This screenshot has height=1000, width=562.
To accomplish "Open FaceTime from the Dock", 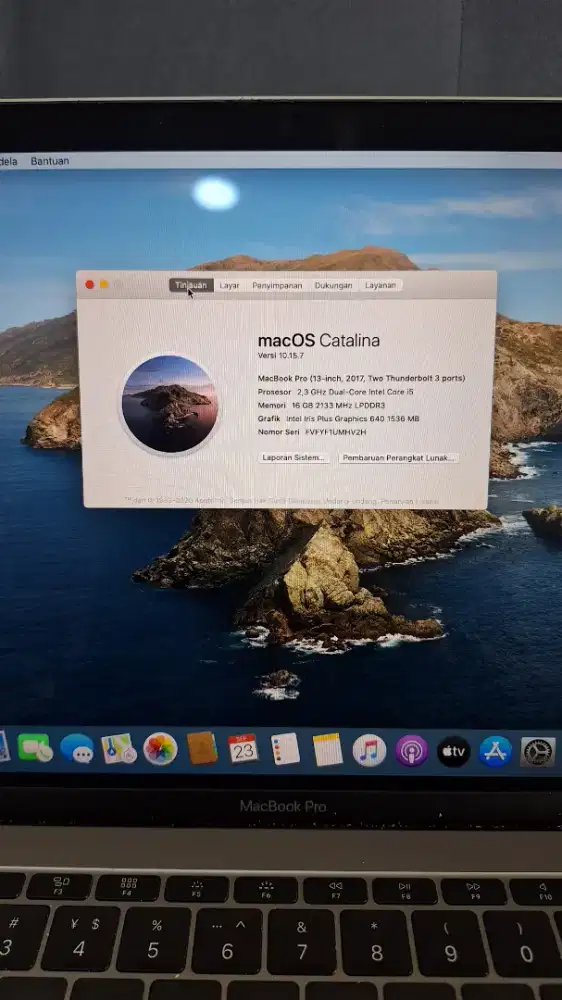I will [34, 747].
